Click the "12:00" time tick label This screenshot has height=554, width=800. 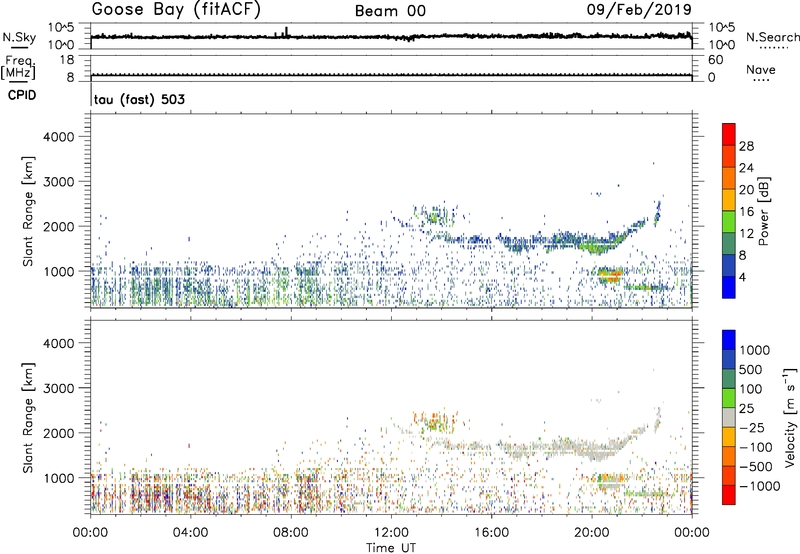(391, 533)
